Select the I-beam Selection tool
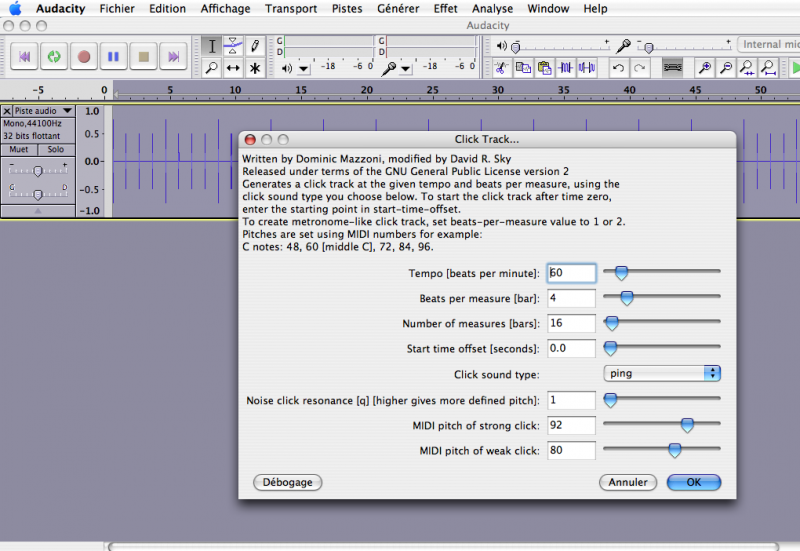The image size is (800, 551). coord(212,46)
